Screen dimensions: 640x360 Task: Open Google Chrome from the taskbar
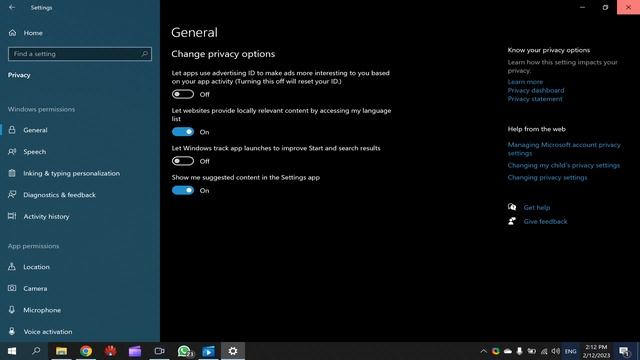coord(86,351)
